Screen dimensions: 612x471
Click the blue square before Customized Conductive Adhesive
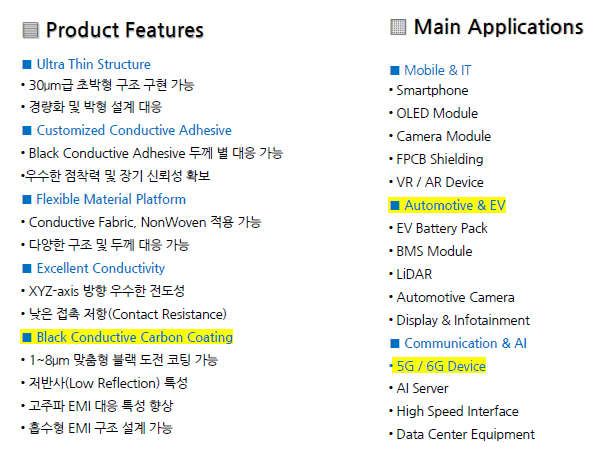coord(27,130)
